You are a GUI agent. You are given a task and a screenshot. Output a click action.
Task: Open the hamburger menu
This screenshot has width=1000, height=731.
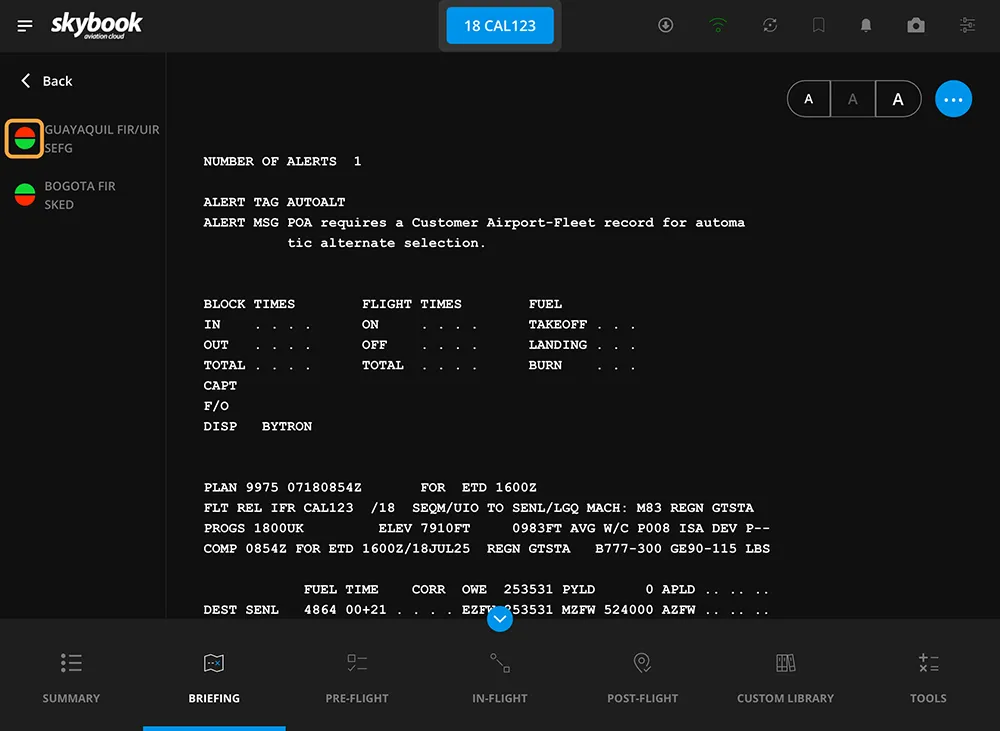[x=25, y=26]
